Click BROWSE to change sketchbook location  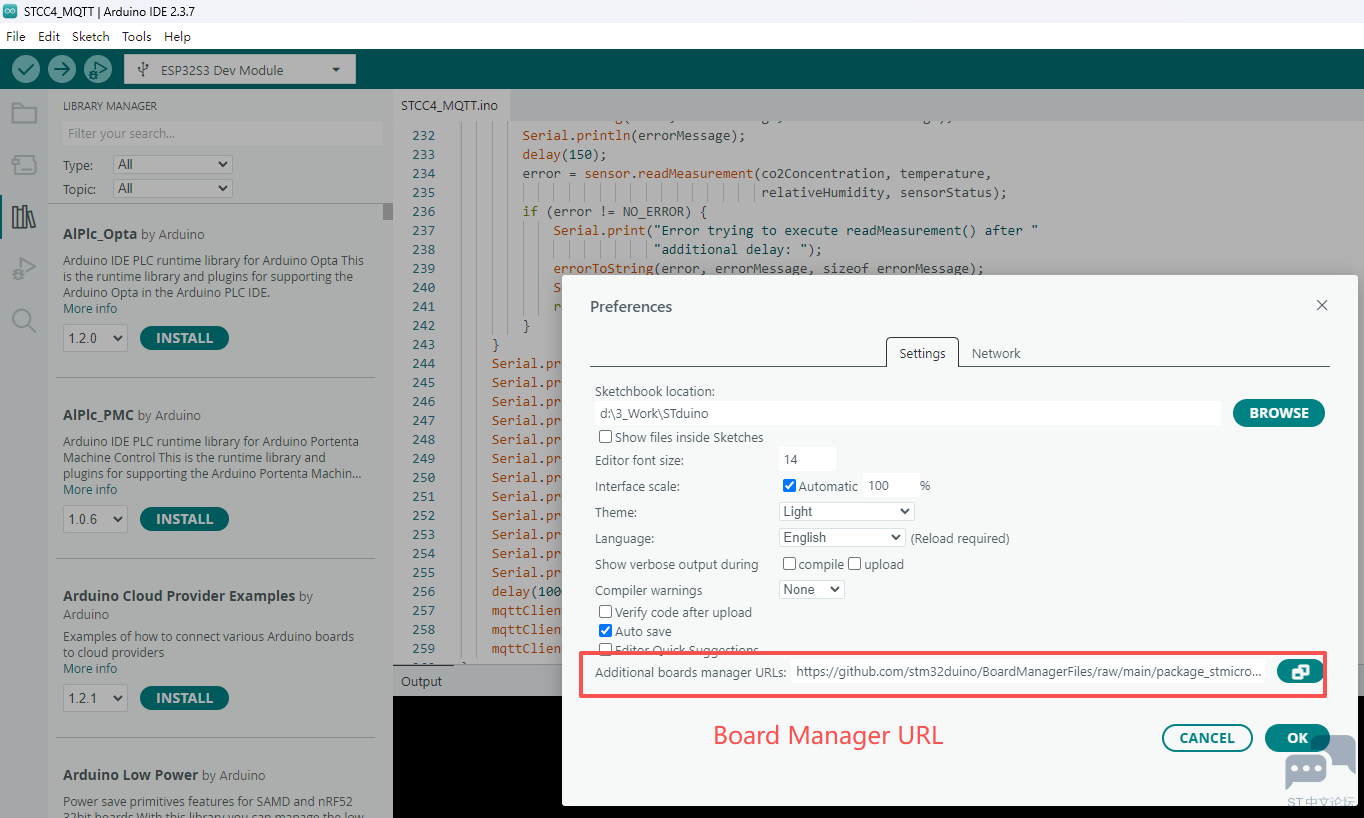point(1278,412)
